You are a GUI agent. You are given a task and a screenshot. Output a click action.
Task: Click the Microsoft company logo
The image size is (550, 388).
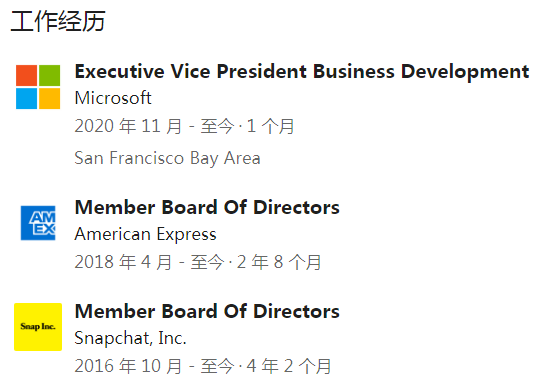pos(38,87)
